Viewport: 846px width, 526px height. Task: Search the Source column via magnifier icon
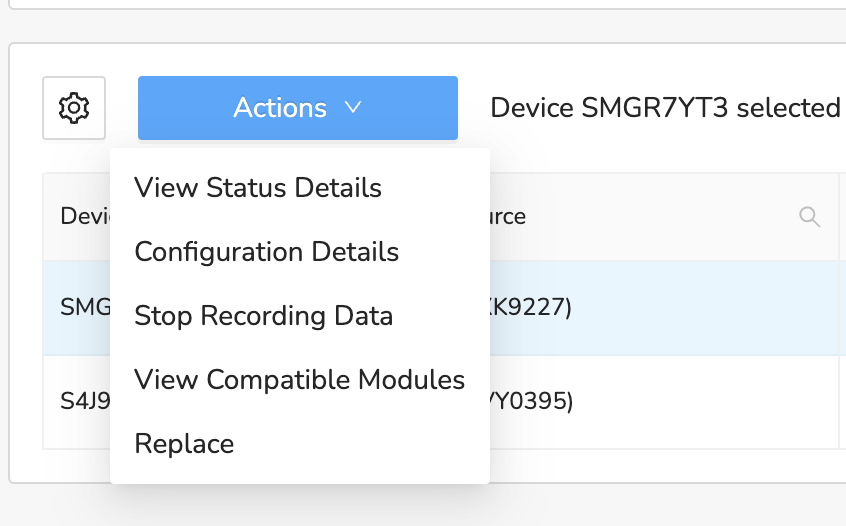pos(810,216)
